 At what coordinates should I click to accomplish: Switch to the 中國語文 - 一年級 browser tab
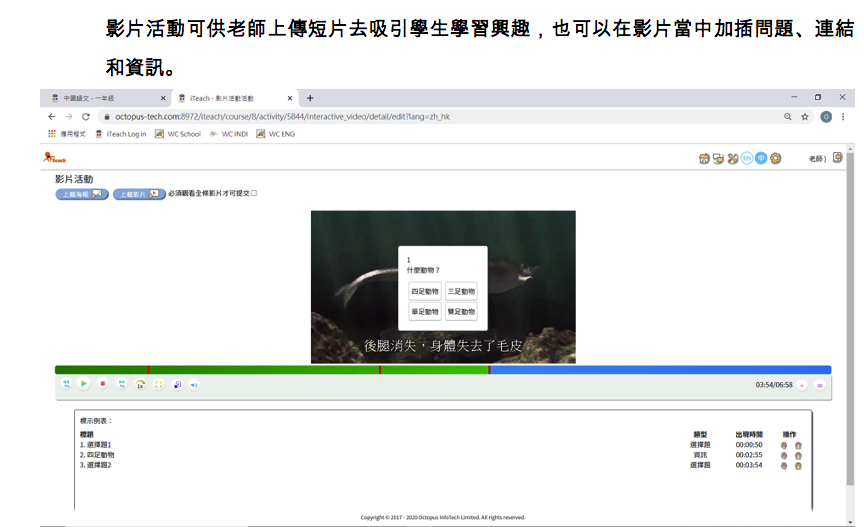pos(107,98)
